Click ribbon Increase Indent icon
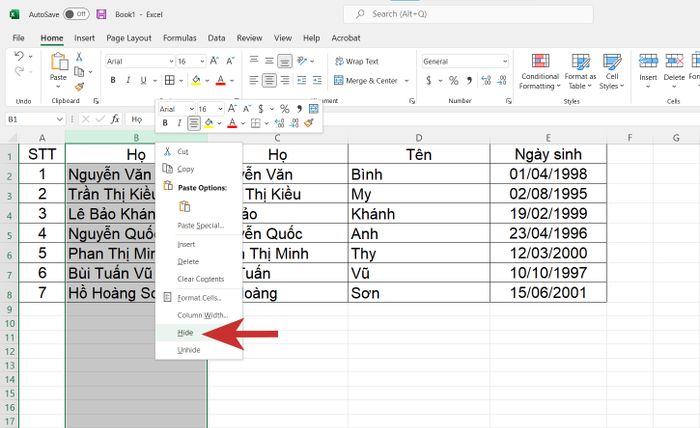700x428 pixels. click(317, 80)
